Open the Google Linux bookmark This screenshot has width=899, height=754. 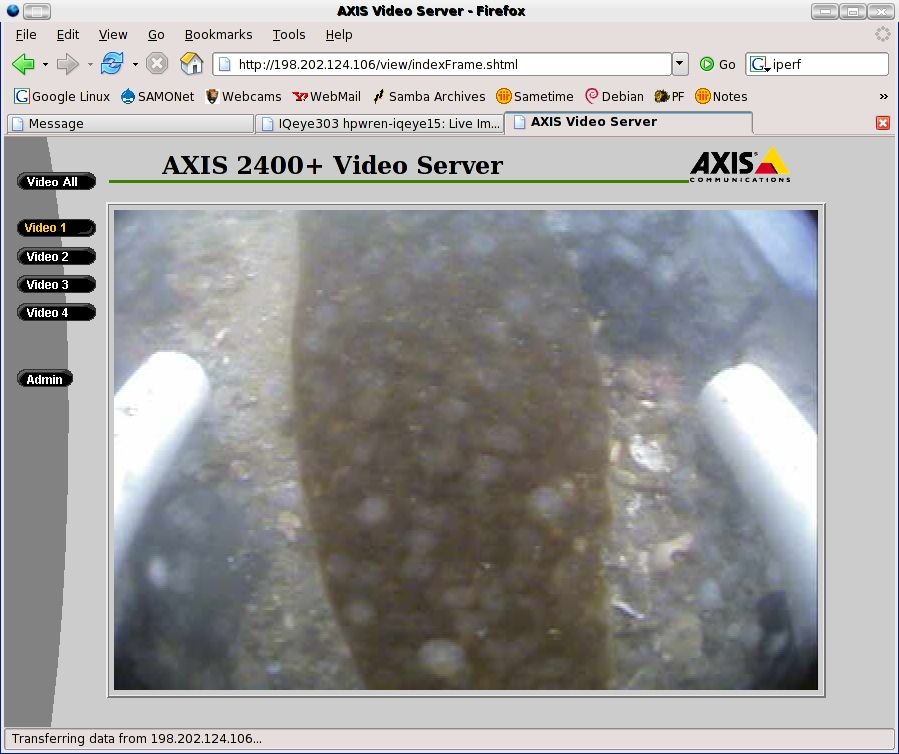pyautogui.click(x=62, y=96)
